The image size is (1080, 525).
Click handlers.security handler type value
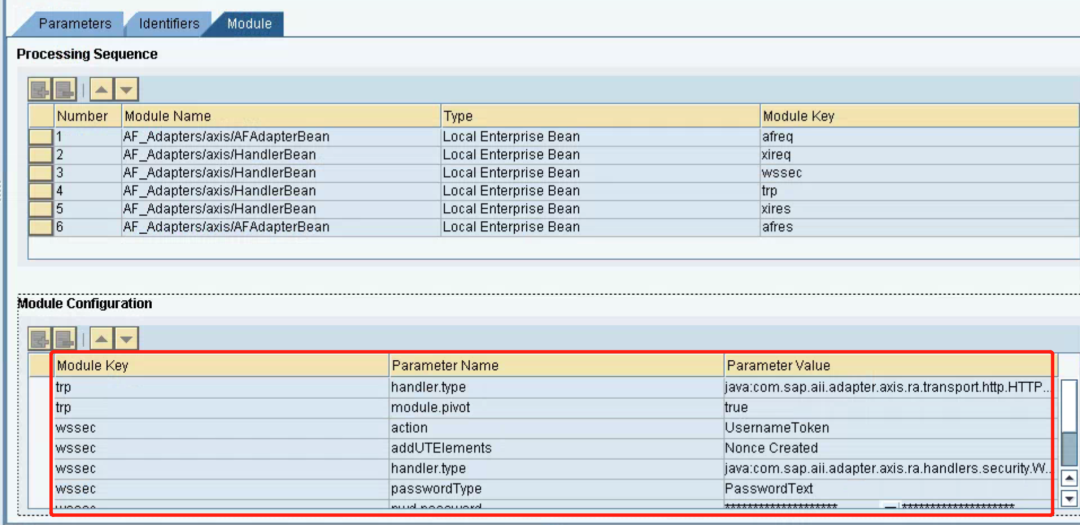pyautogui.click(x=889, y=469)
